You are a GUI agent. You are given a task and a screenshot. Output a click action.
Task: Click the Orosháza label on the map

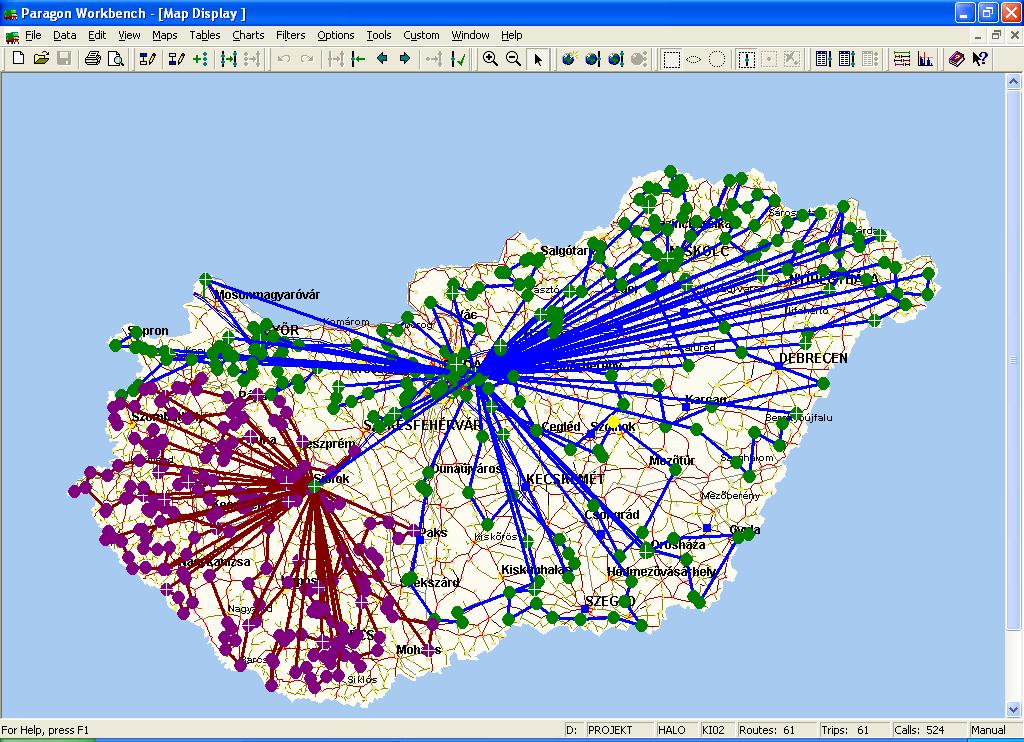(678, 544)
